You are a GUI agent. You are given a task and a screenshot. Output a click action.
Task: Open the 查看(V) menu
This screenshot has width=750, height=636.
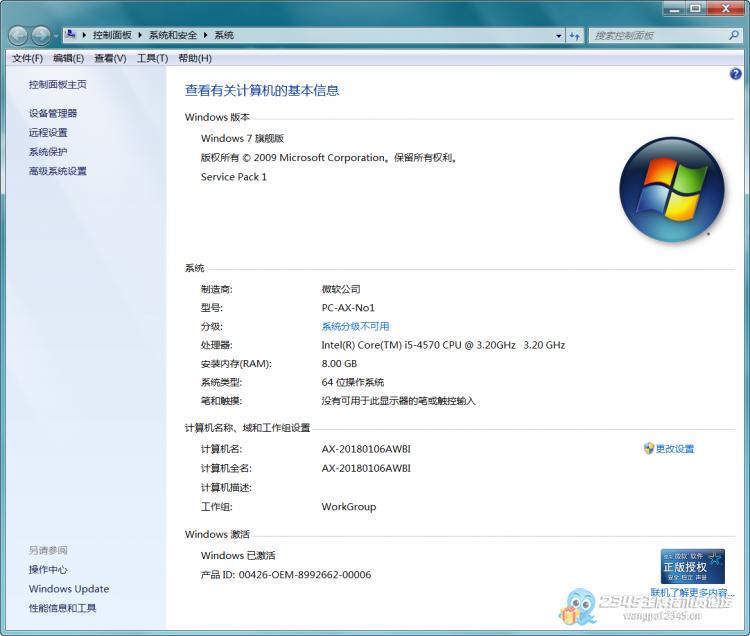coord(110,58)
